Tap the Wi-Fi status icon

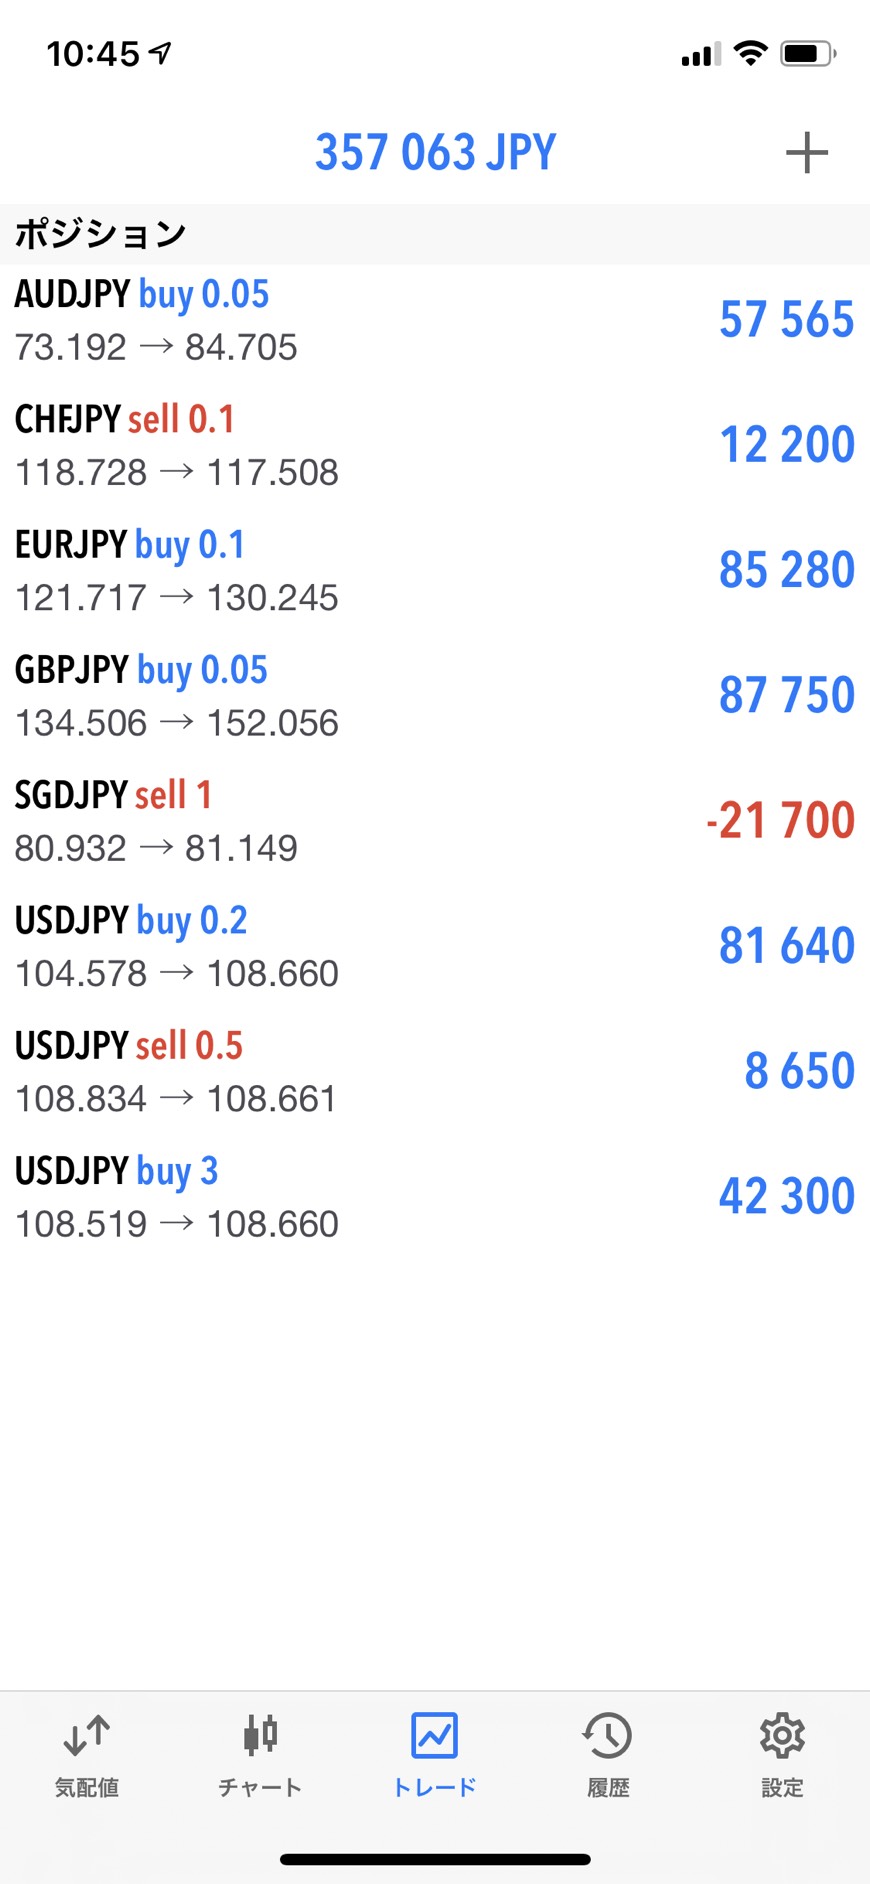(x=750, y=53)
